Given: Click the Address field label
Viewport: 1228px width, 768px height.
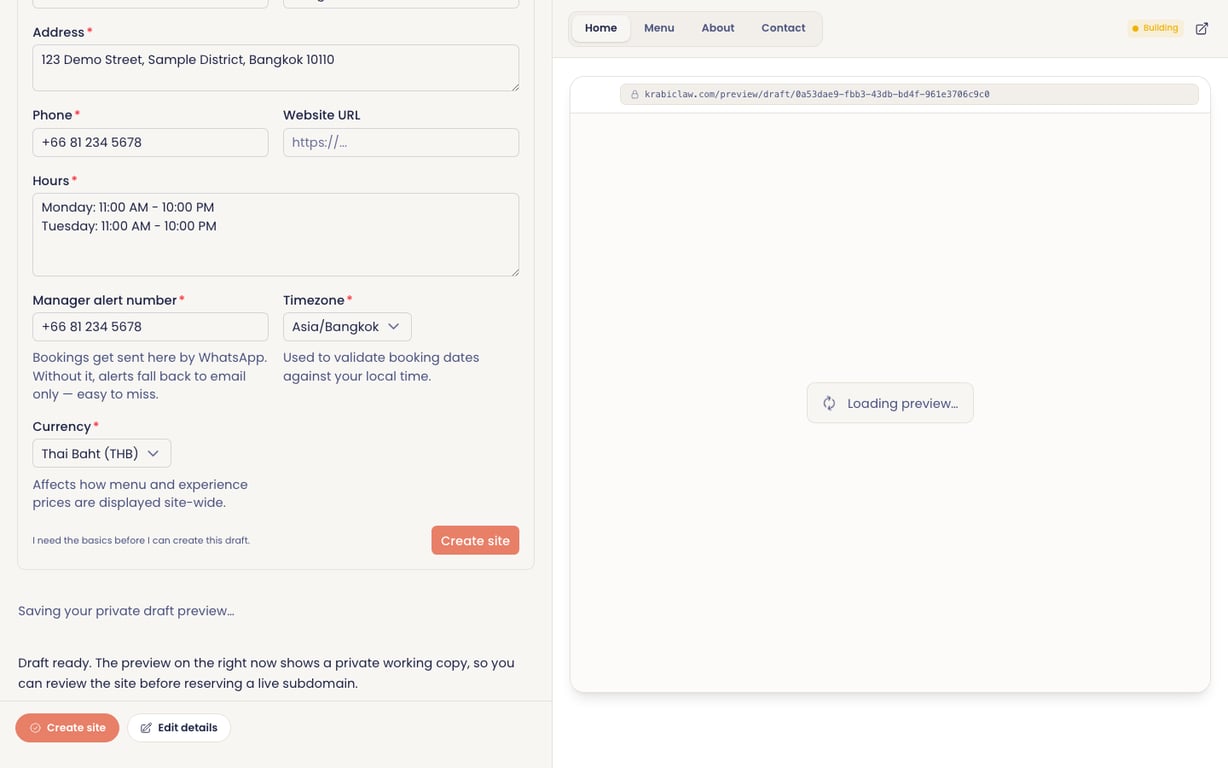Looking at the screenshot, I should point(59,32).
